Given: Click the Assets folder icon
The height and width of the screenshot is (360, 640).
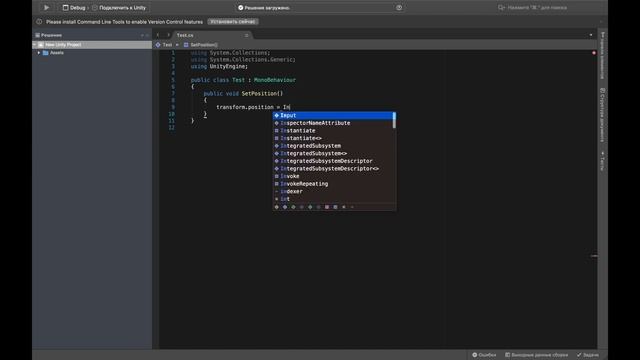Looking at the screenshot, I should [x=46, y=53].
